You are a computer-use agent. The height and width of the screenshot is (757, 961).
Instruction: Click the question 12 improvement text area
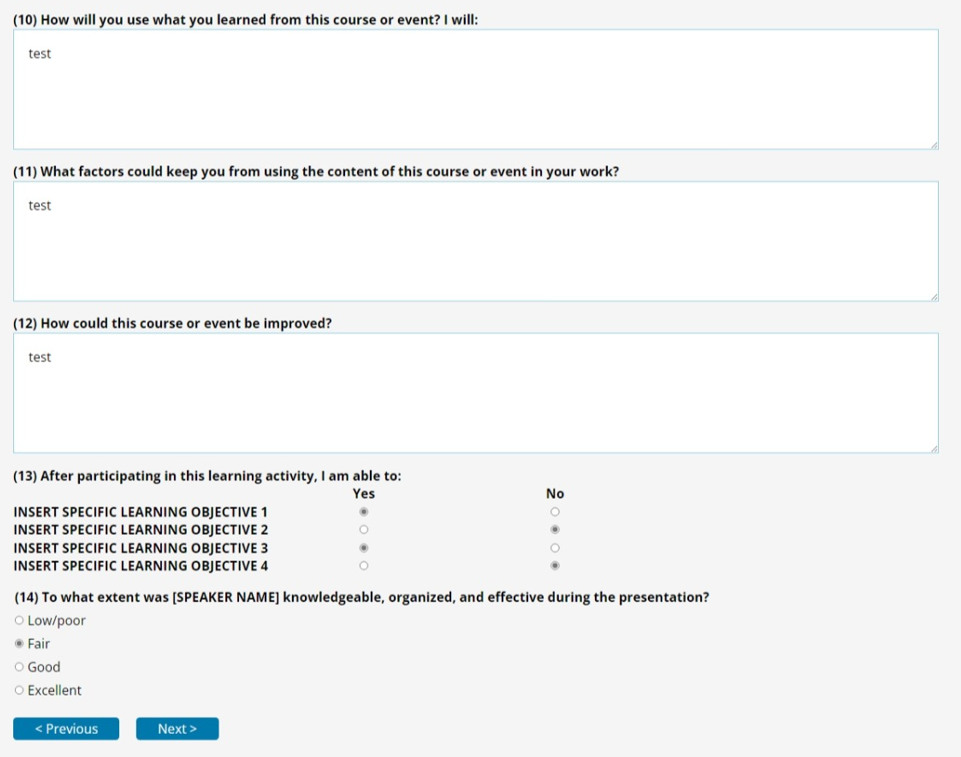tap(475, 393)
